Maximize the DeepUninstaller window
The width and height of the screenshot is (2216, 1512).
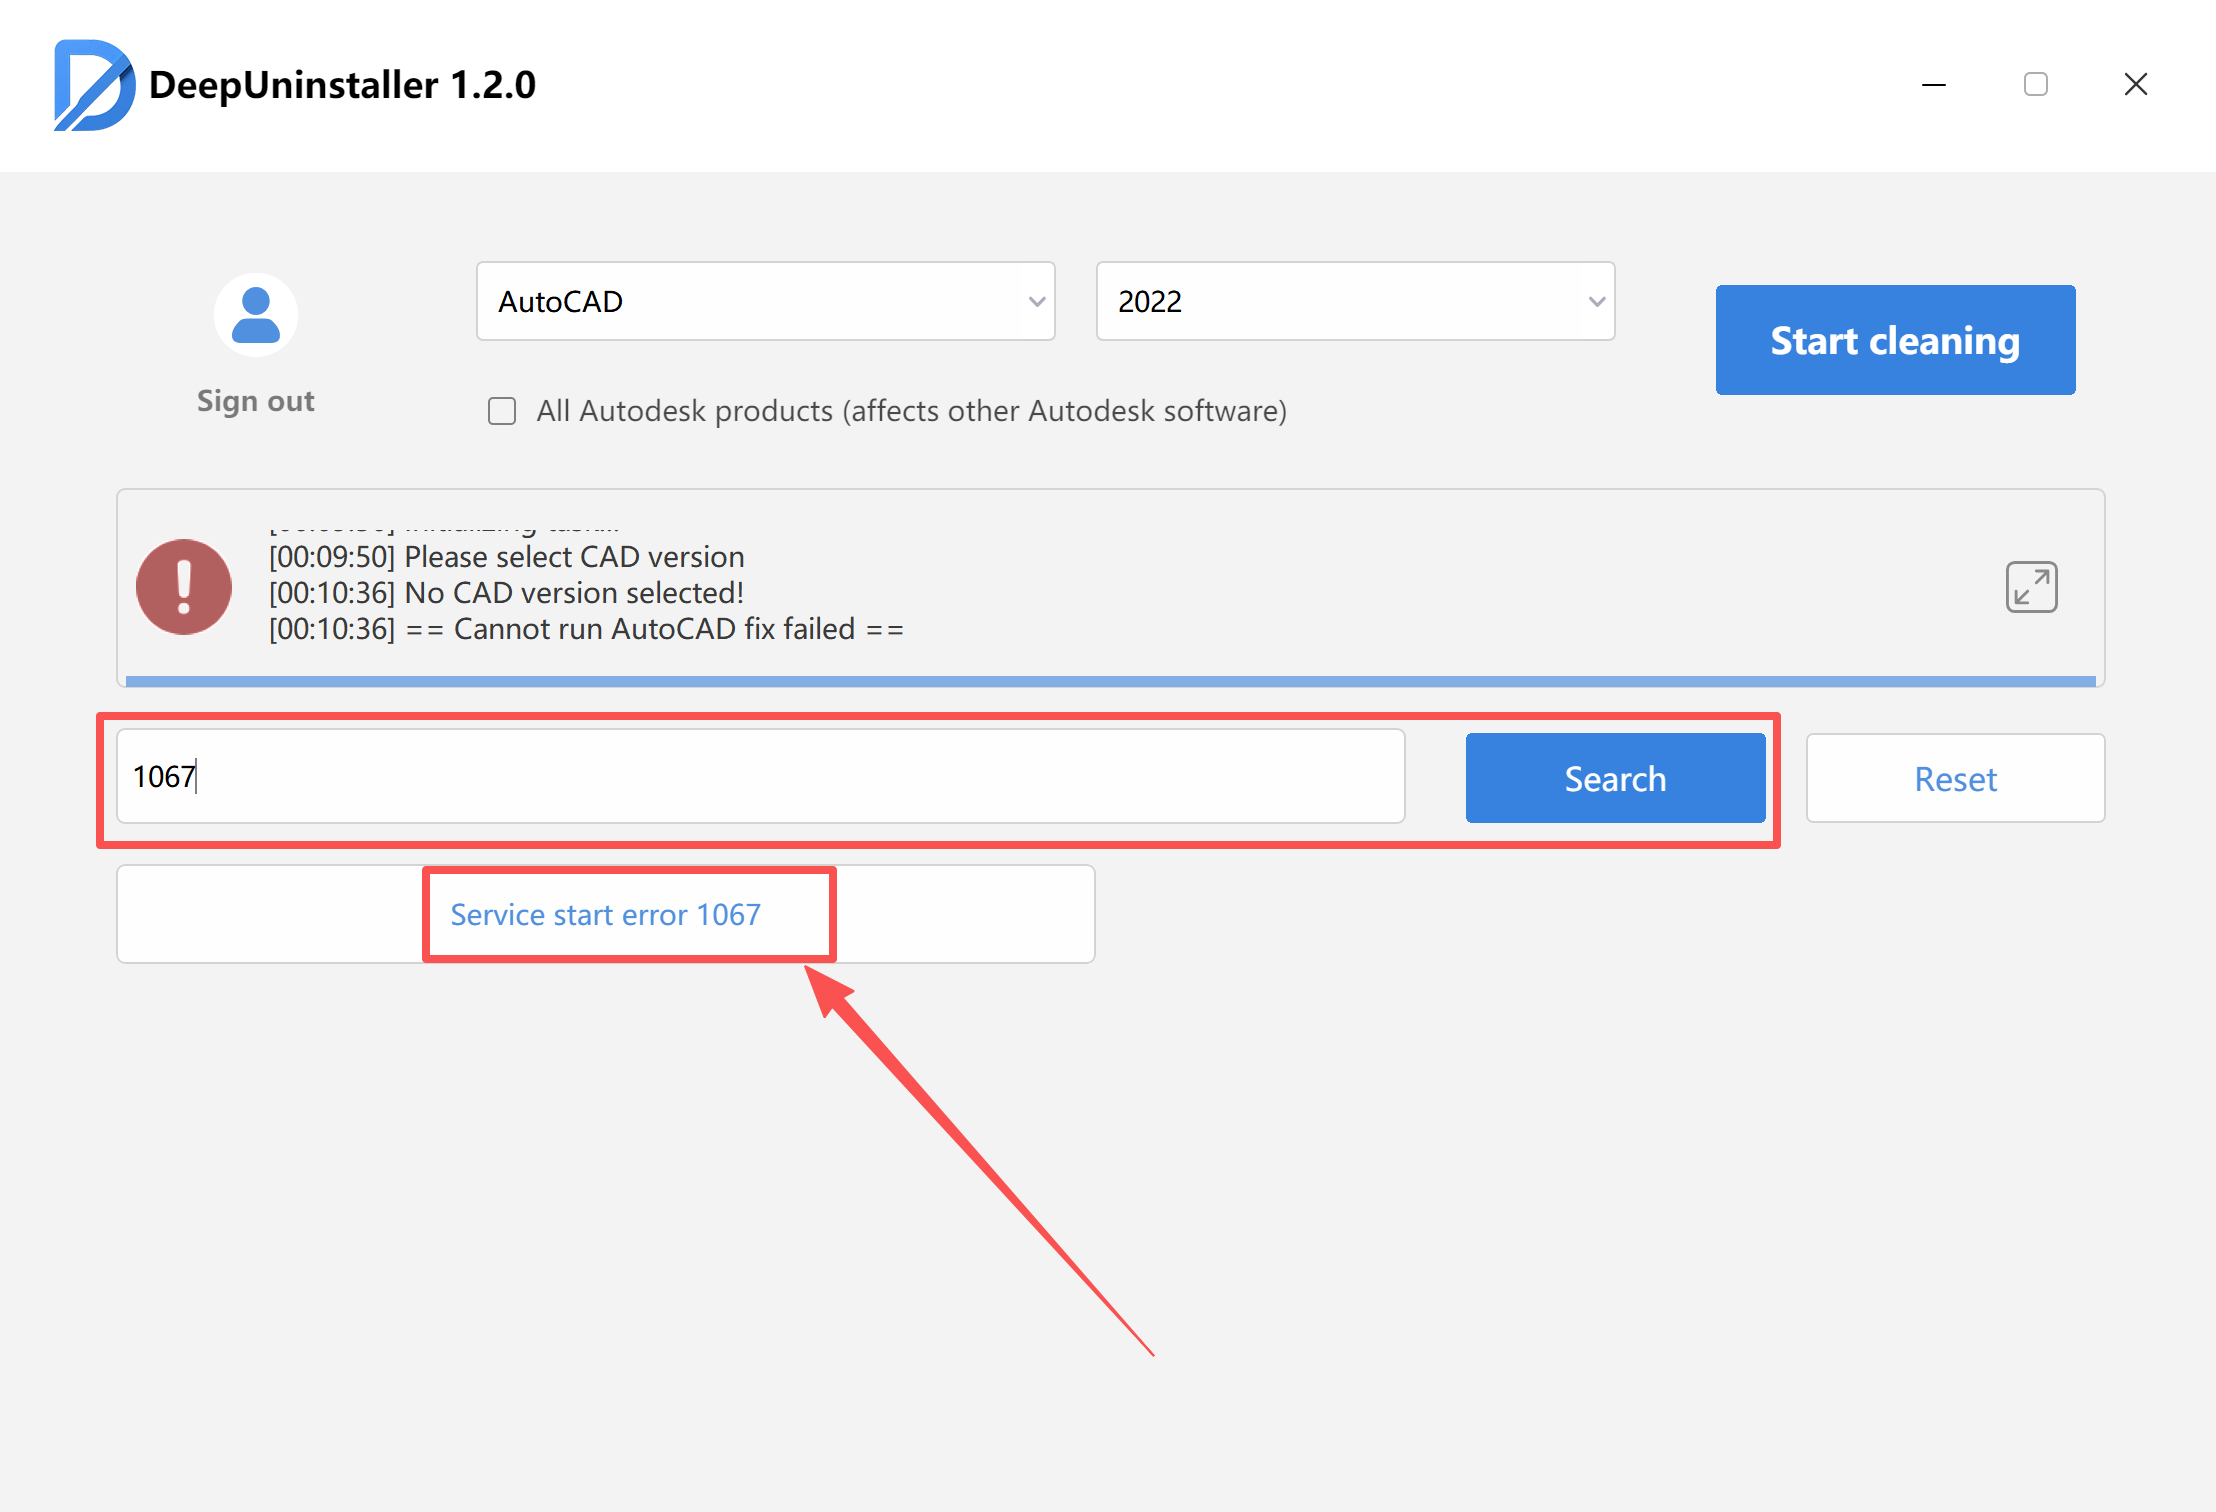point(2035,85)
